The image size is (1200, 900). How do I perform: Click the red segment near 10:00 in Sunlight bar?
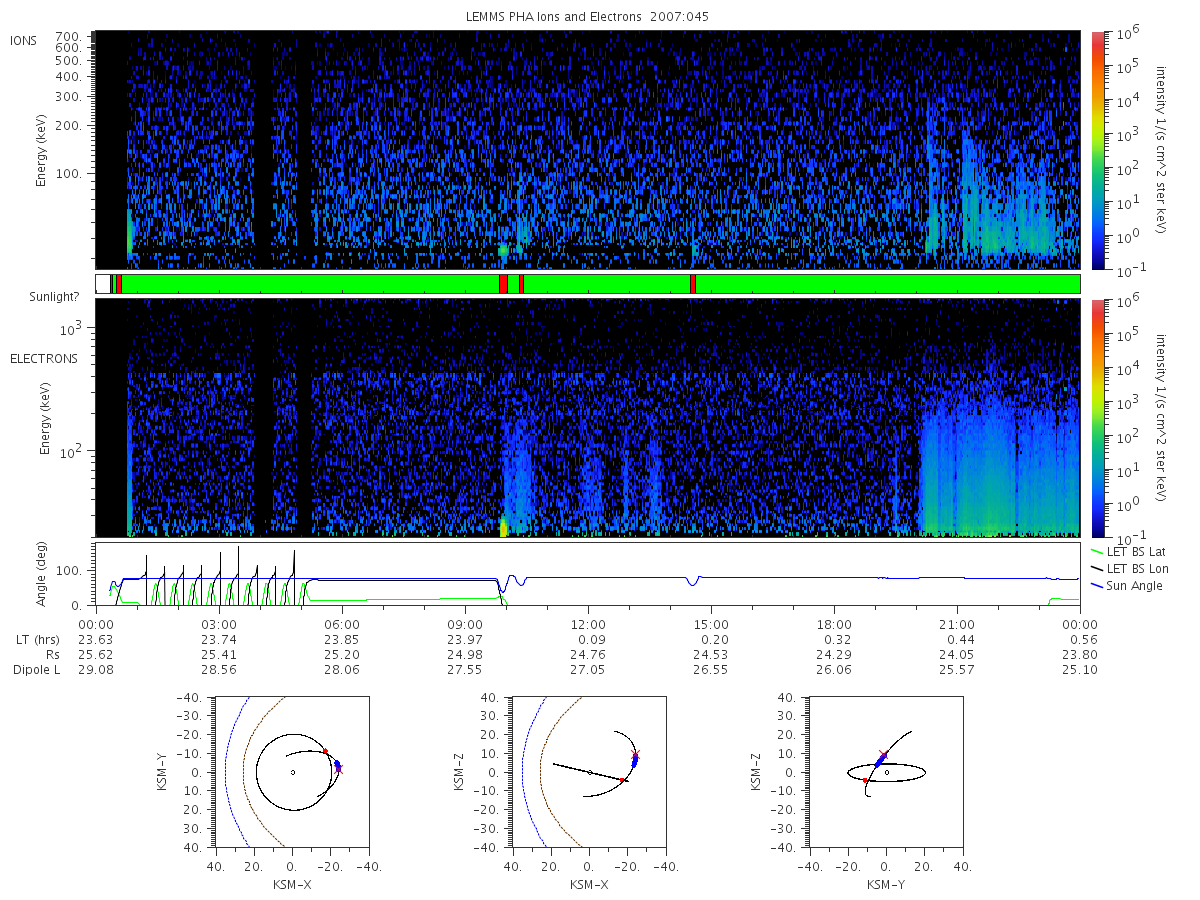(503, 284)
